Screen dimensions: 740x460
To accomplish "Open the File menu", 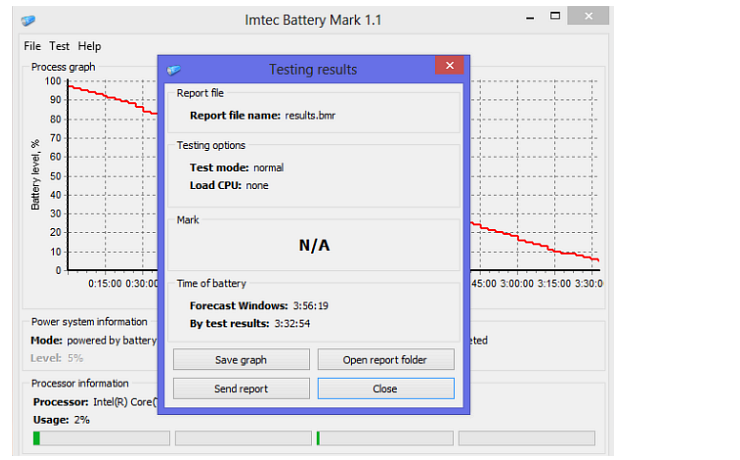I will (32, 46).
